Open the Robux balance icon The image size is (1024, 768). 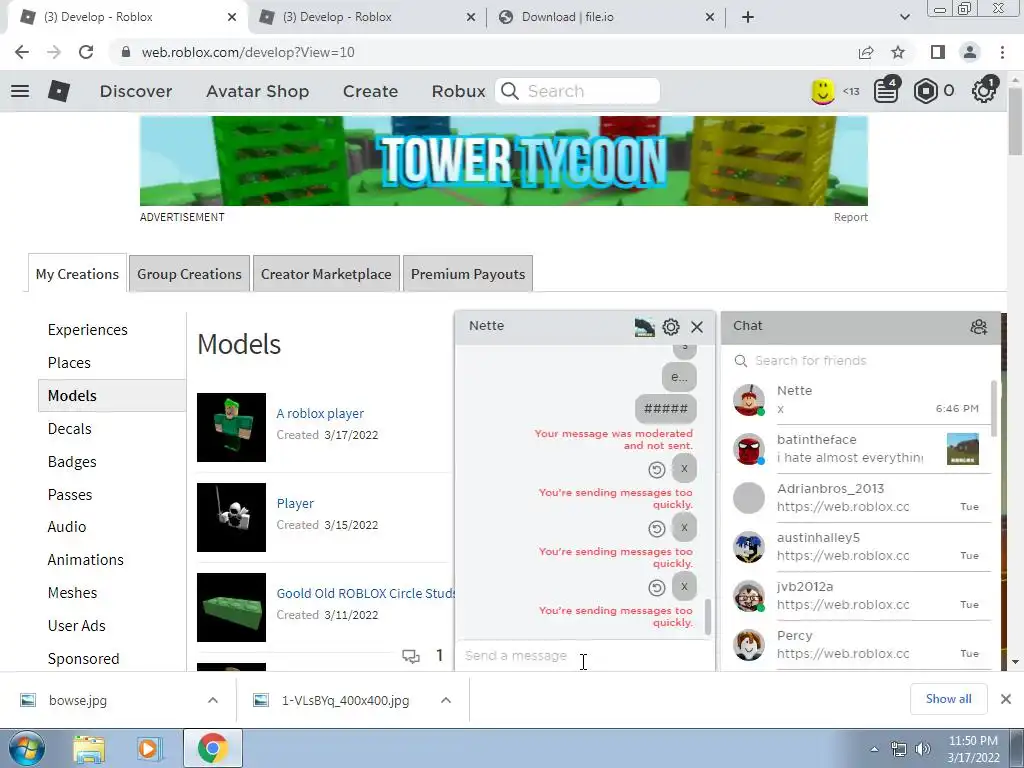(925, 91)
